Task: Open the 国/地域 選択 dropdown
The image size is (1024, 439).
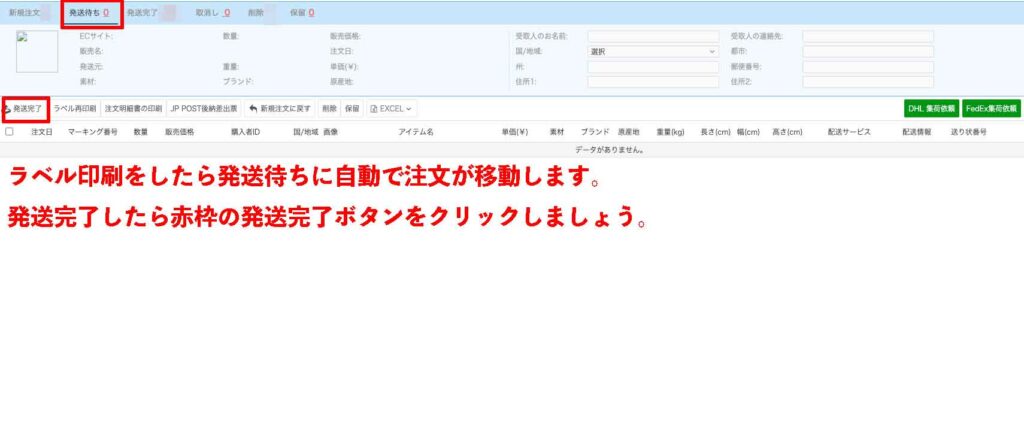Action: [x=653, y=52]
